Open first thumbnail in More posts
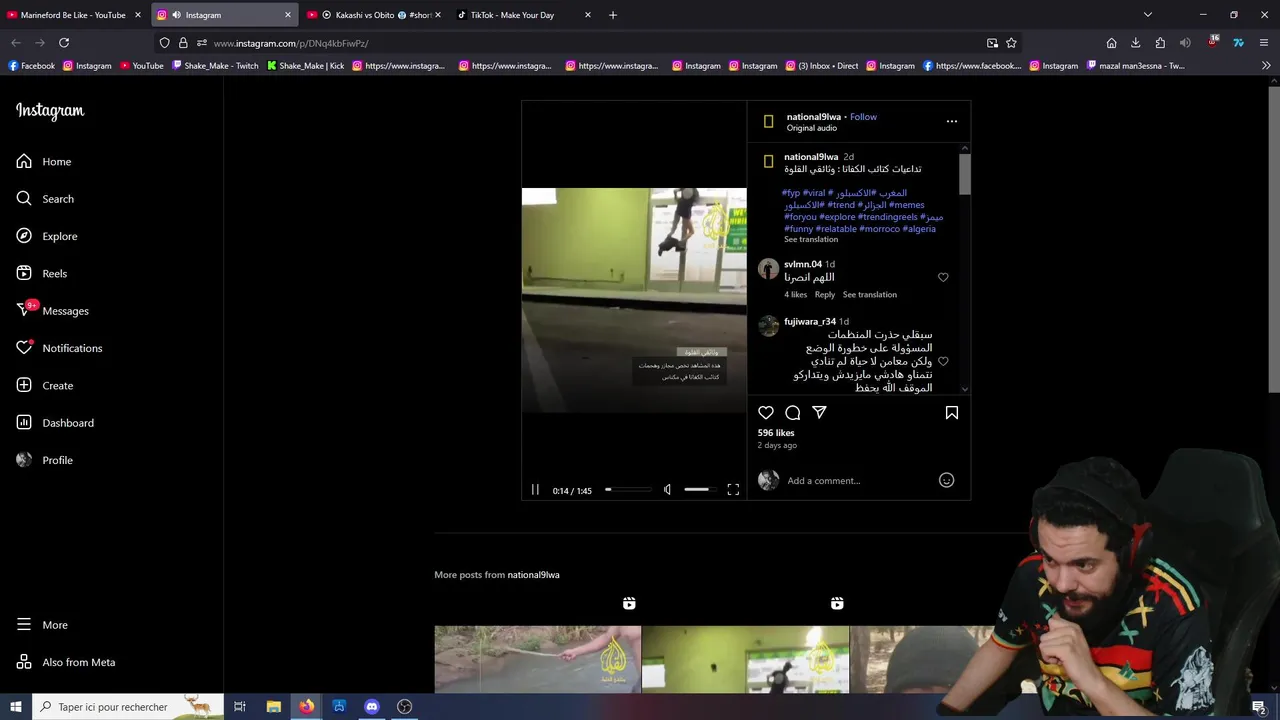The height and width of the screenshot is (720, 1280). click(537, 659)
